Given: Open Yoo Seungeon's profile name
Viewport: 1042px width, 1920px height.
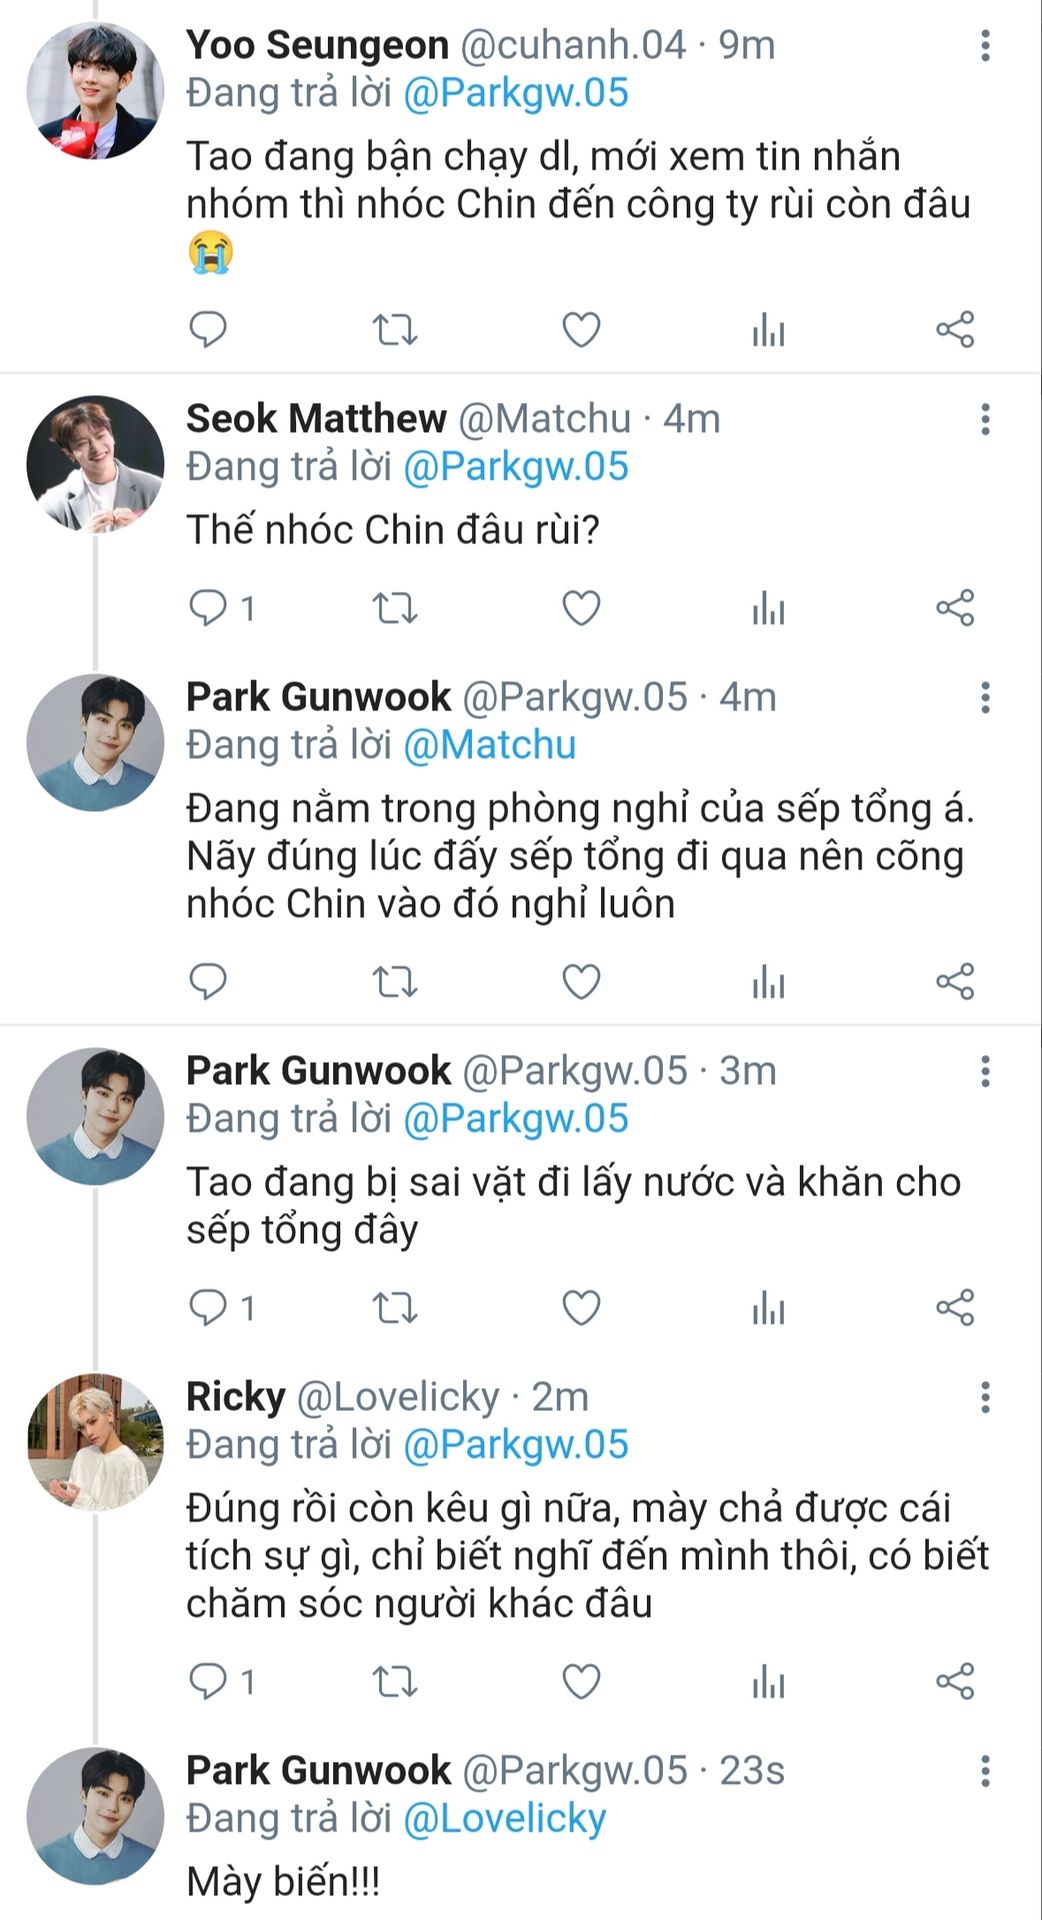Looking at the screenshot, I should (317, 45).
